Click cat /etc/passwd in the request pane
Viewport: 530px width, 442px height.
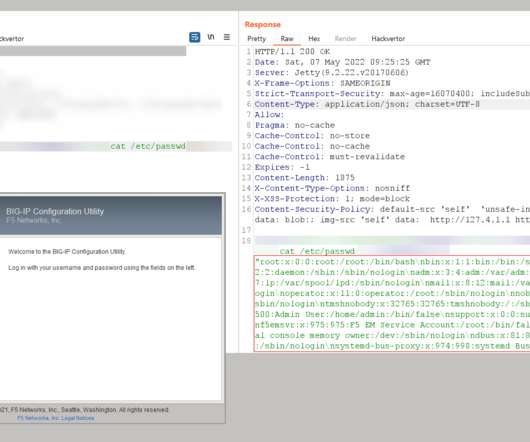click(x=148, y=146)
